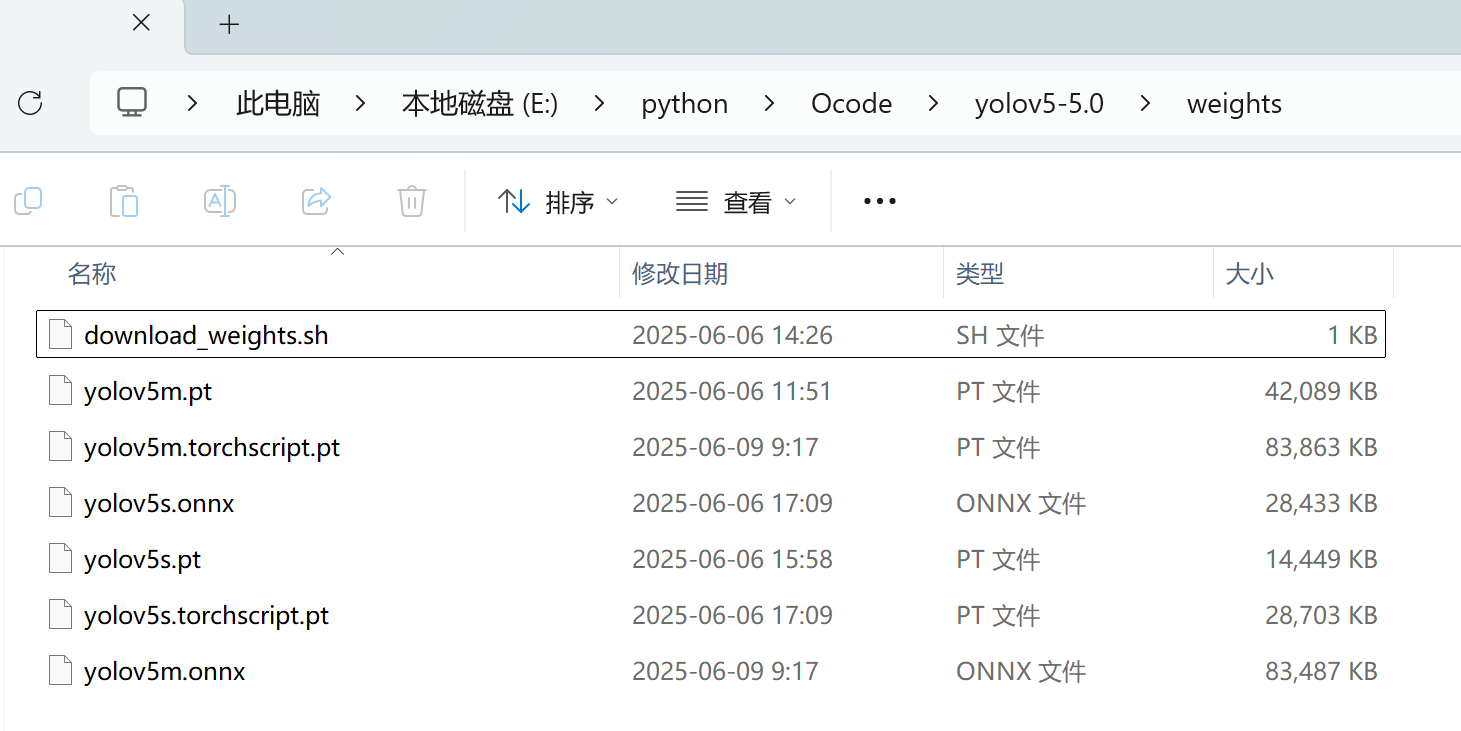1461x731 pixels.
Task: Click the Paste icon in the toolbar
Action: (x=124, y=201)
